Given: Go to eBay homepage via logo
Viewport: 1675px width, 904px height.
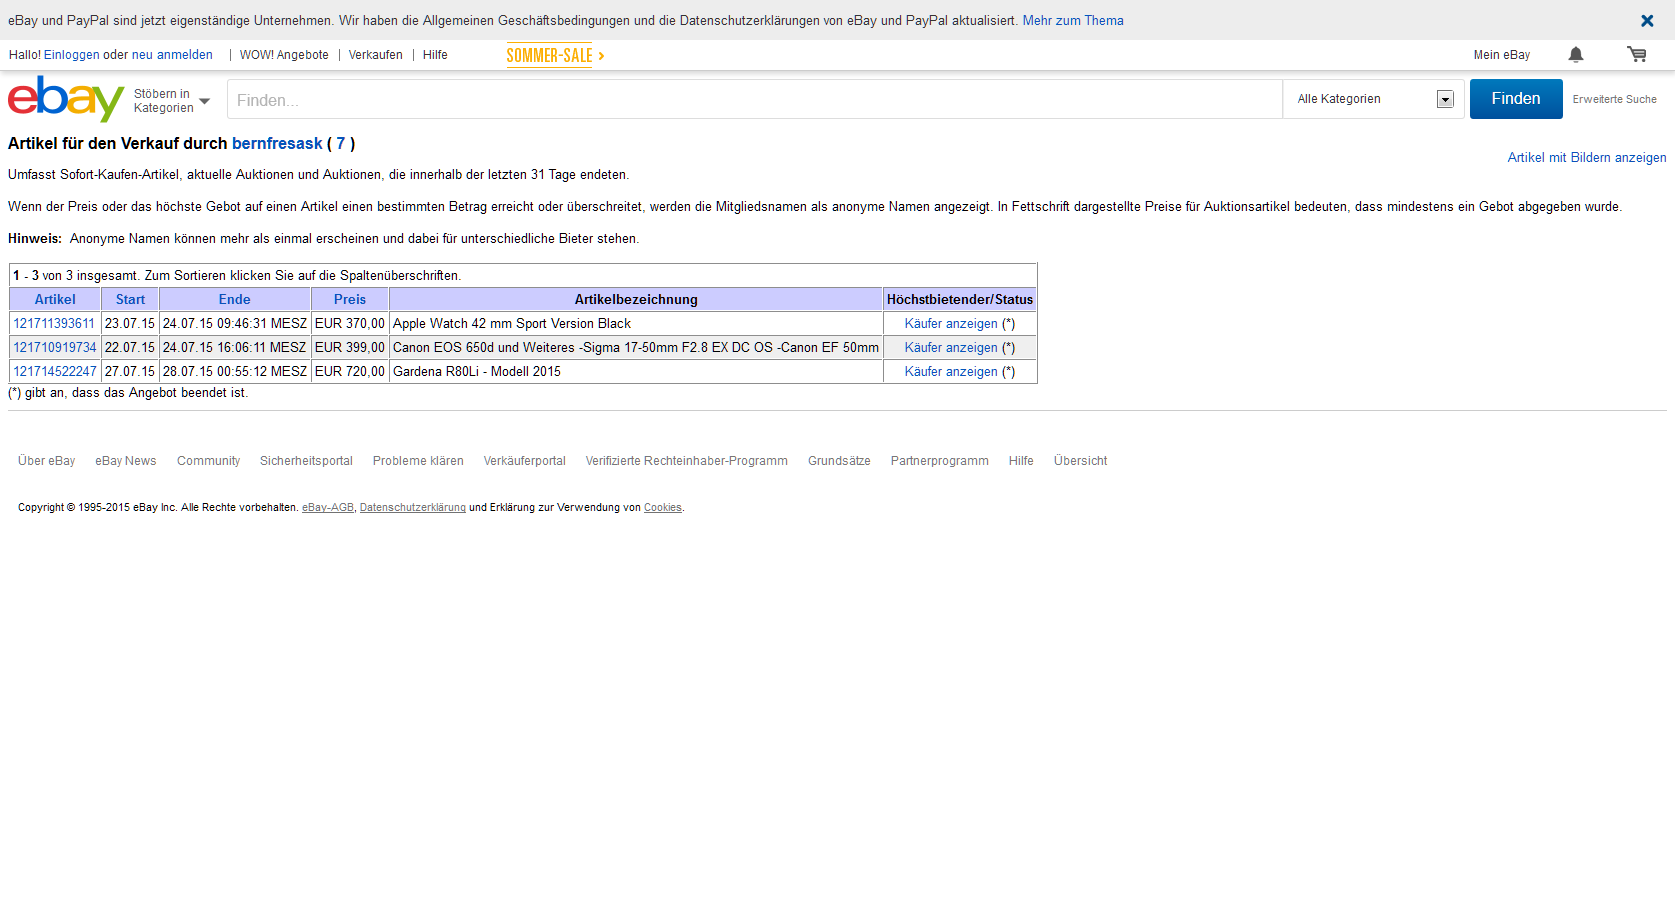Looking at the screenshot, I should coord(66,99).
